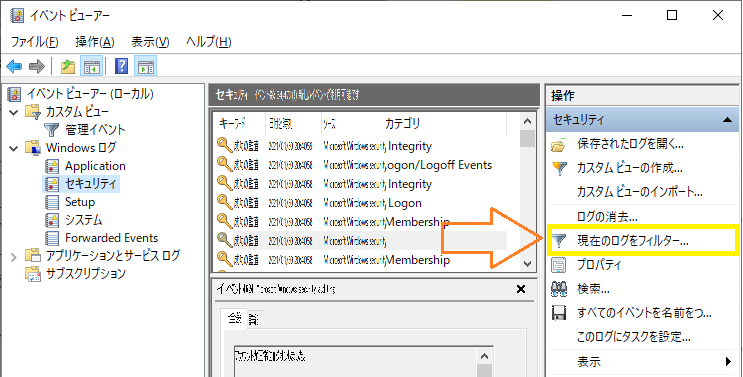This screenshot has height=377, width=743.
Task: Click key icon of Logon event row
Action: (x=224, y=201)
